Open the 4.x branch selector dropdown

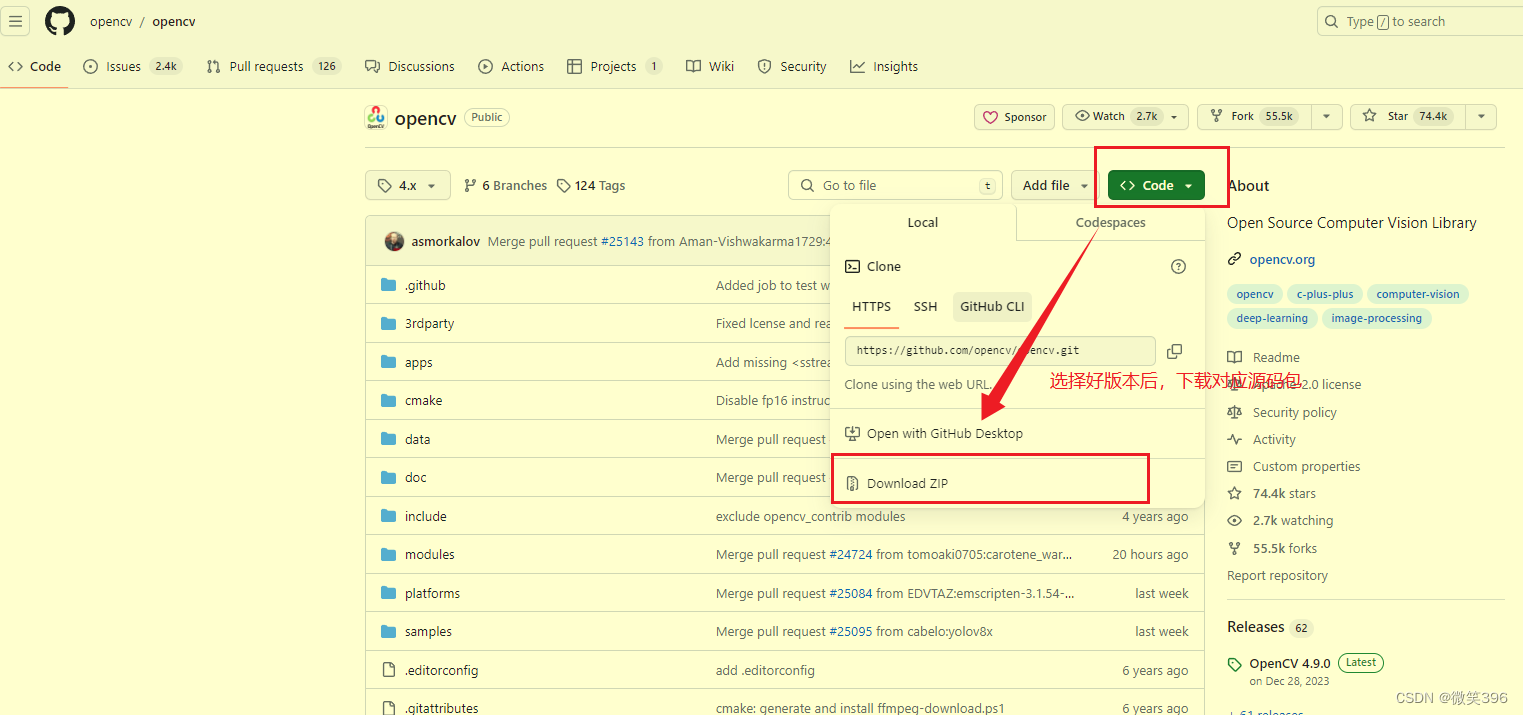[408, 186]
